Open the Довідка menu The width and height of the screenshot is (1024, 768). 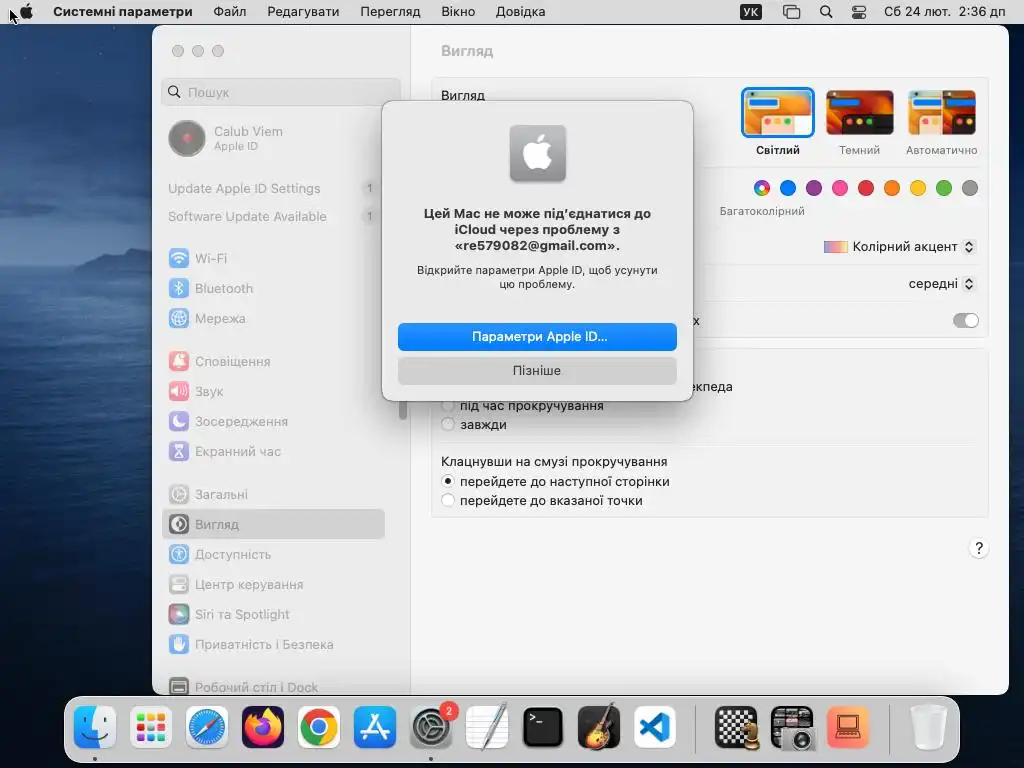(x=520, y=12)
